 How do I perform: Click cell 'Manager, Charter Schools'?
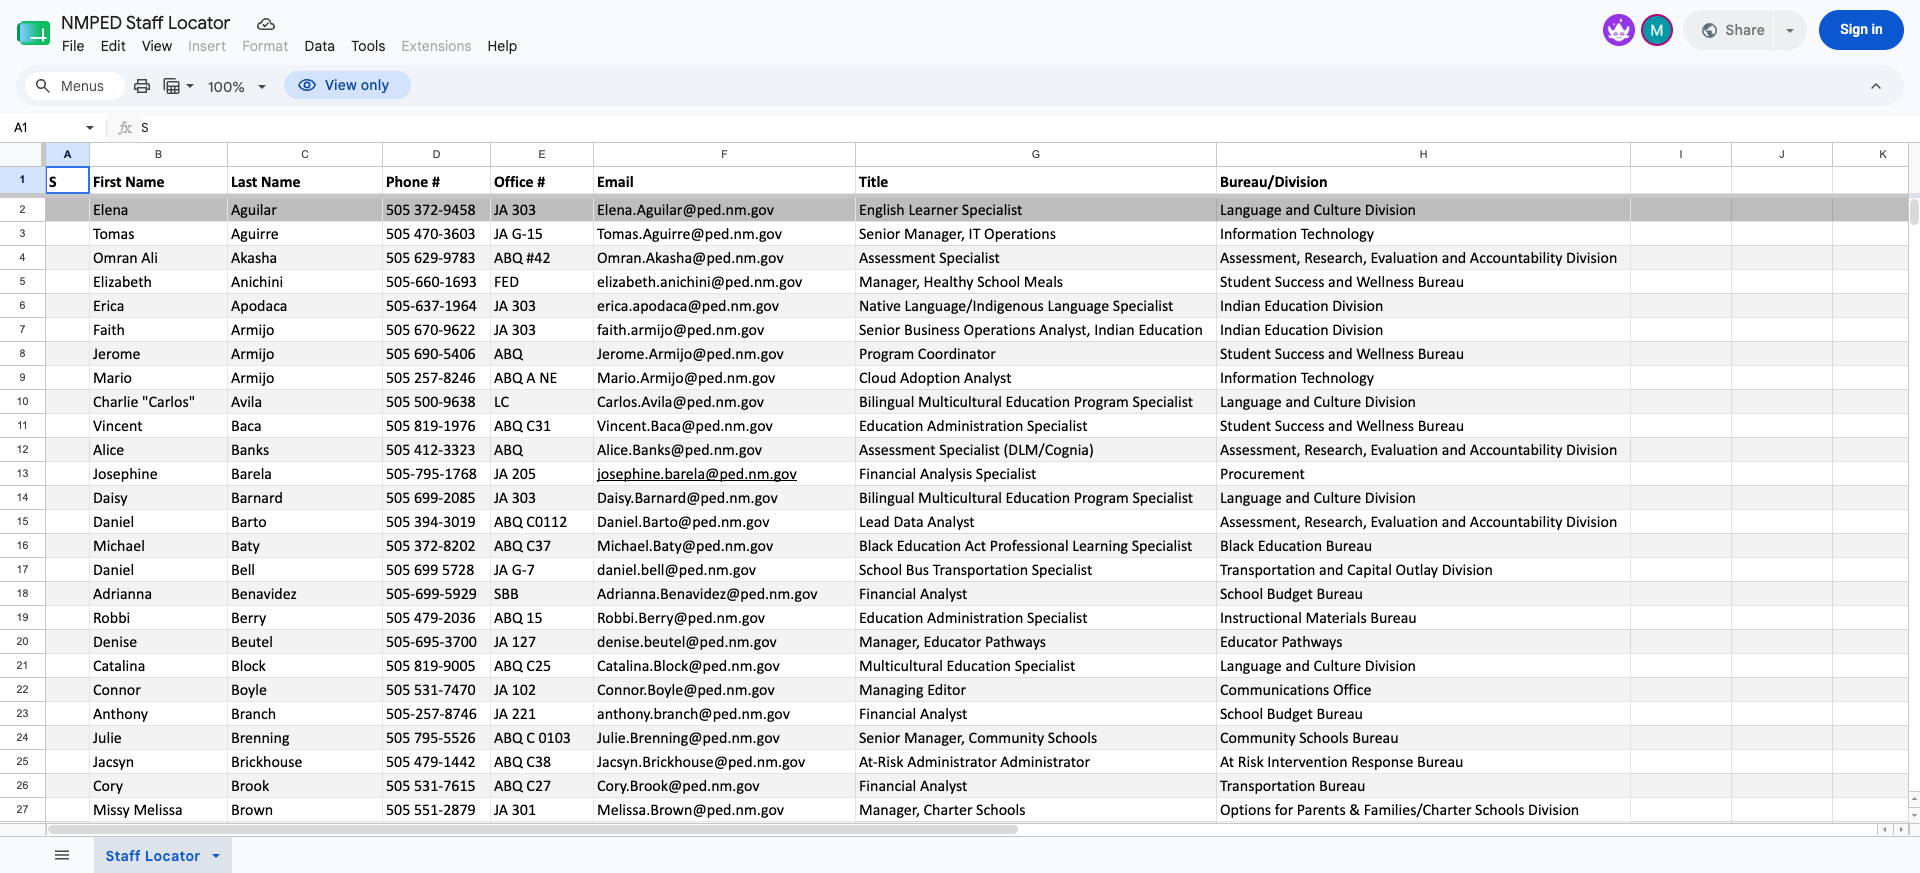point(1035,810)
